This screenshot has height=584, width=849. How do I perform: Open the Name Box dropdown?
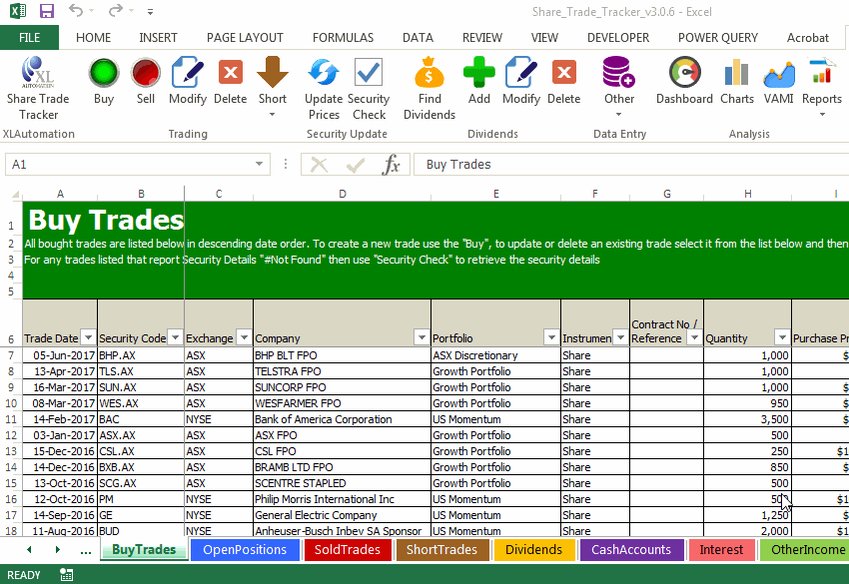point(259,164)
